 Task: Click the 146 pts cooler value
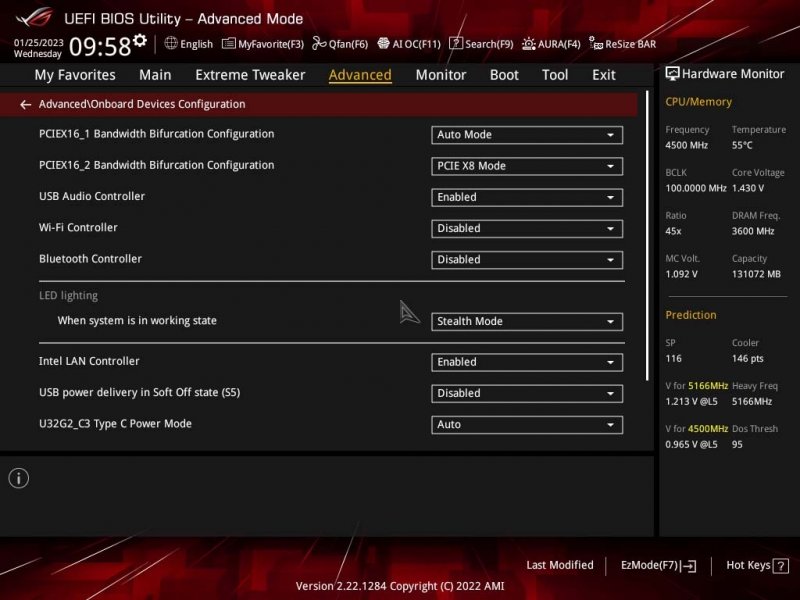[x=747, y=358]
